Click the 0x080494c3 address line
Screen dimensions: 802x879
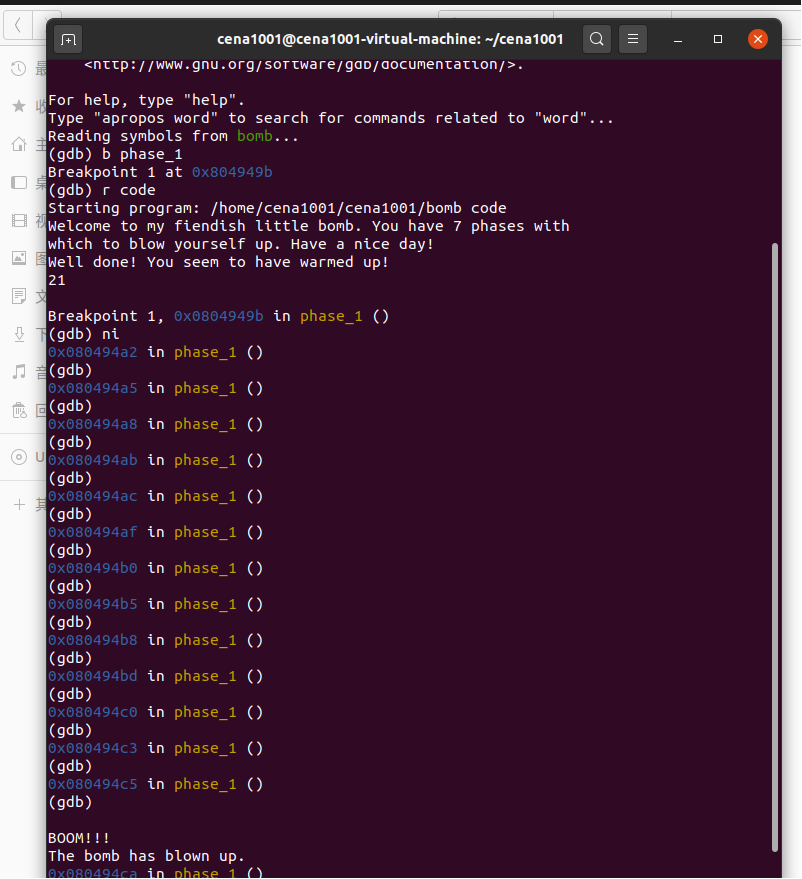(155, 748)
